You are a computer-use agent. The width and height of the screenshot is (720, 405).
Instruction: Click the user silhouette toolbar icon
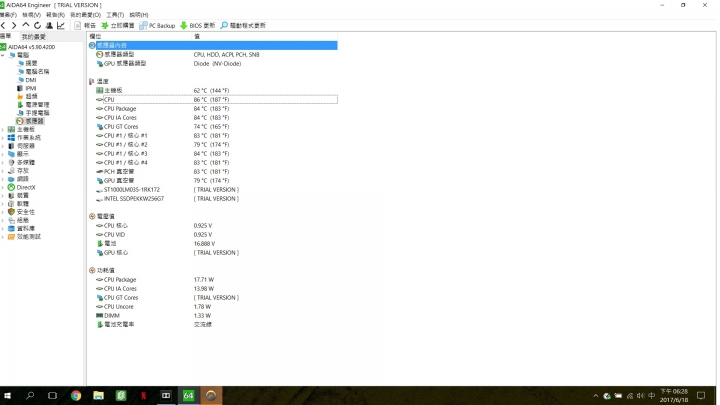[49, 25]
